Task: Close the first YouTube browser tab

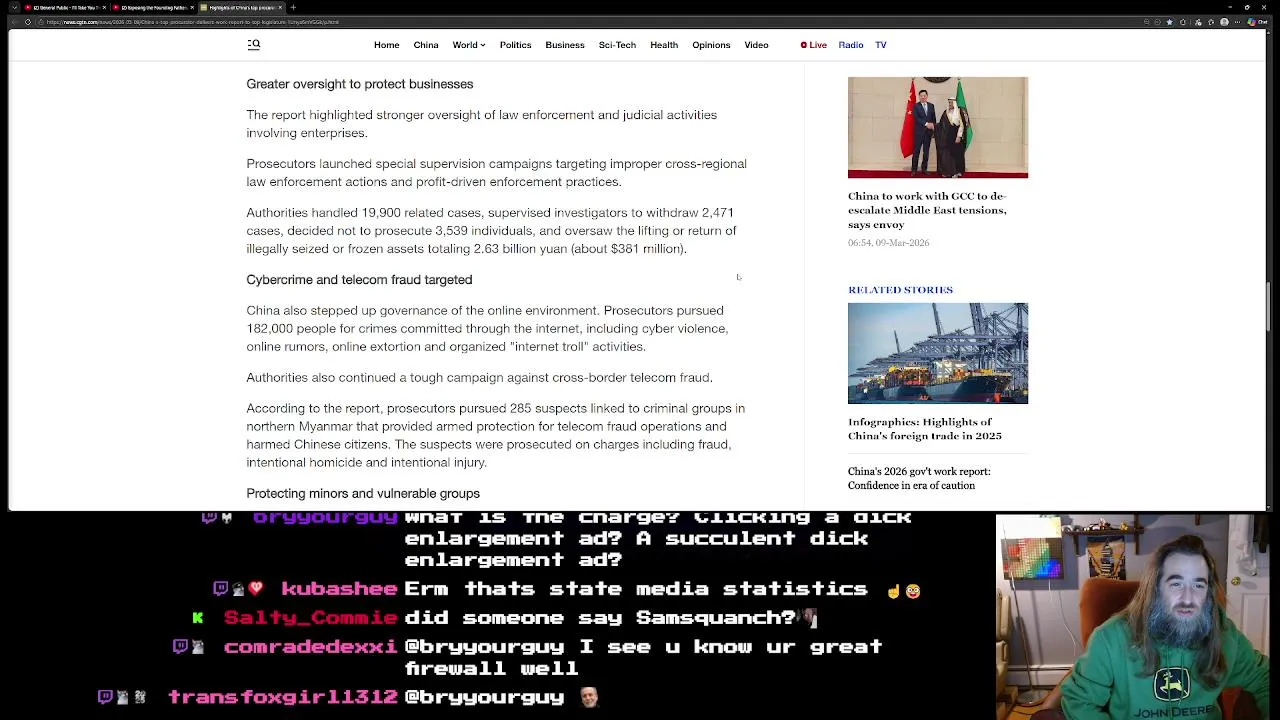Action: pyautogui.click(x=104, y=7)
